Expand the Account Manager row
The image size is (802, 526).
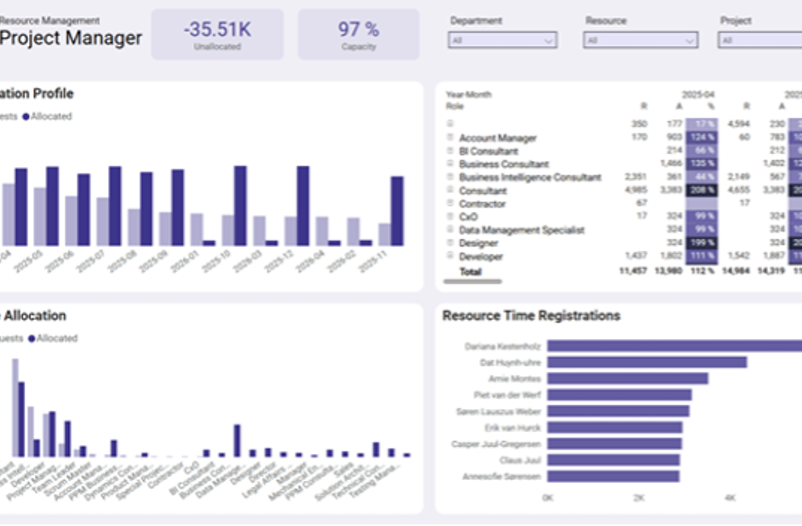(x=451, y=138)
